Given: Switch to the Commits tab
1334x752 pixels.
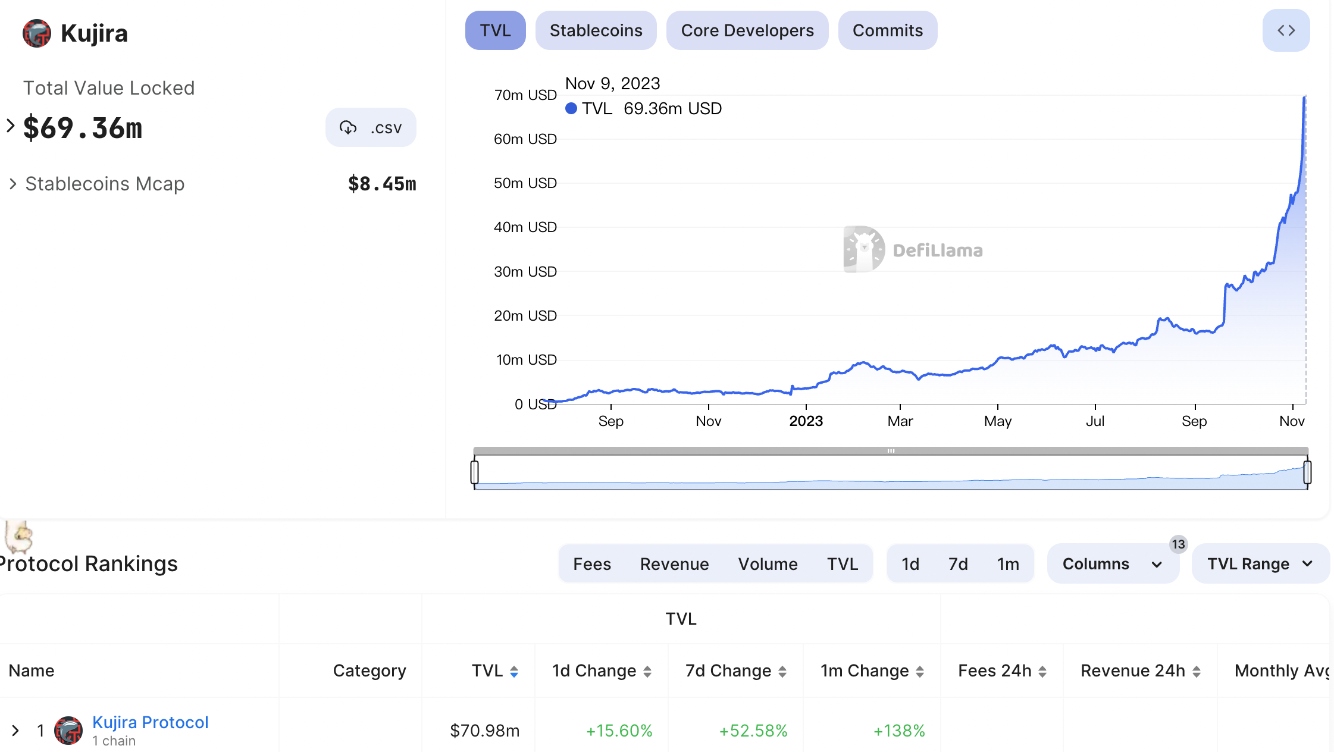Looking at the screenshot, I should (888, 30).
